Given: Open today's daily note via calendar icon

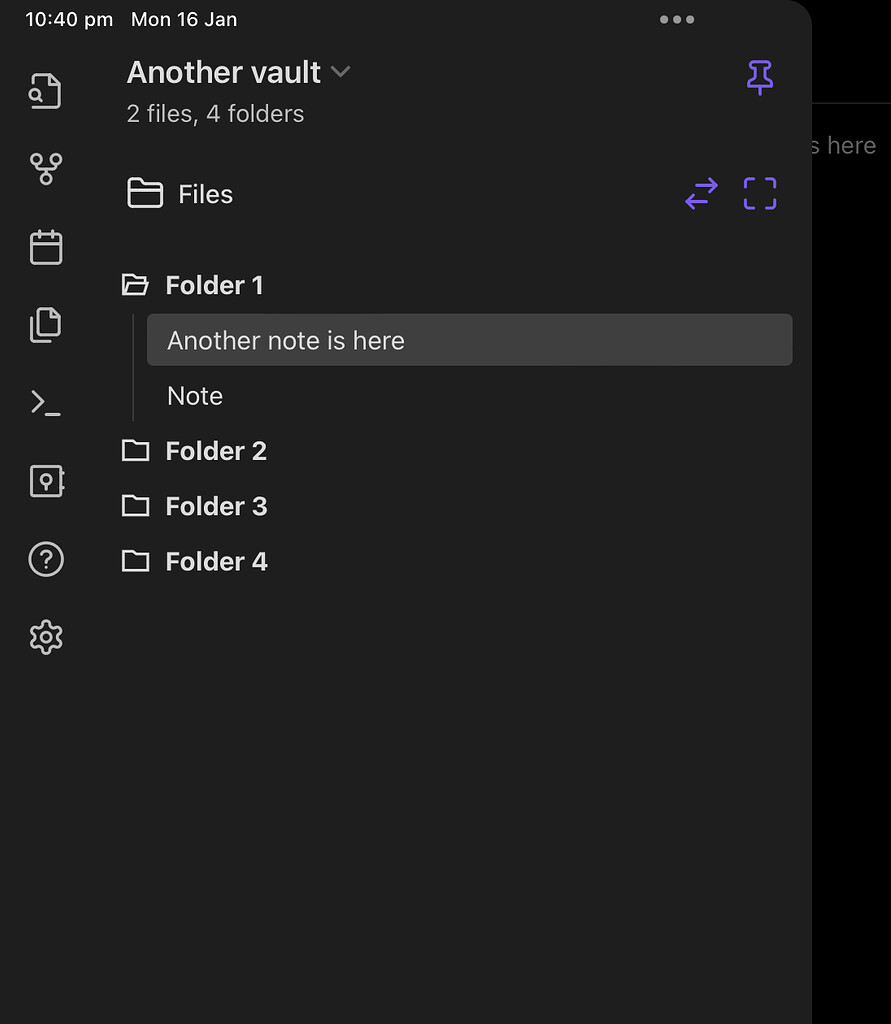Looking at the screenshot, I should click(x=45, y=247).
